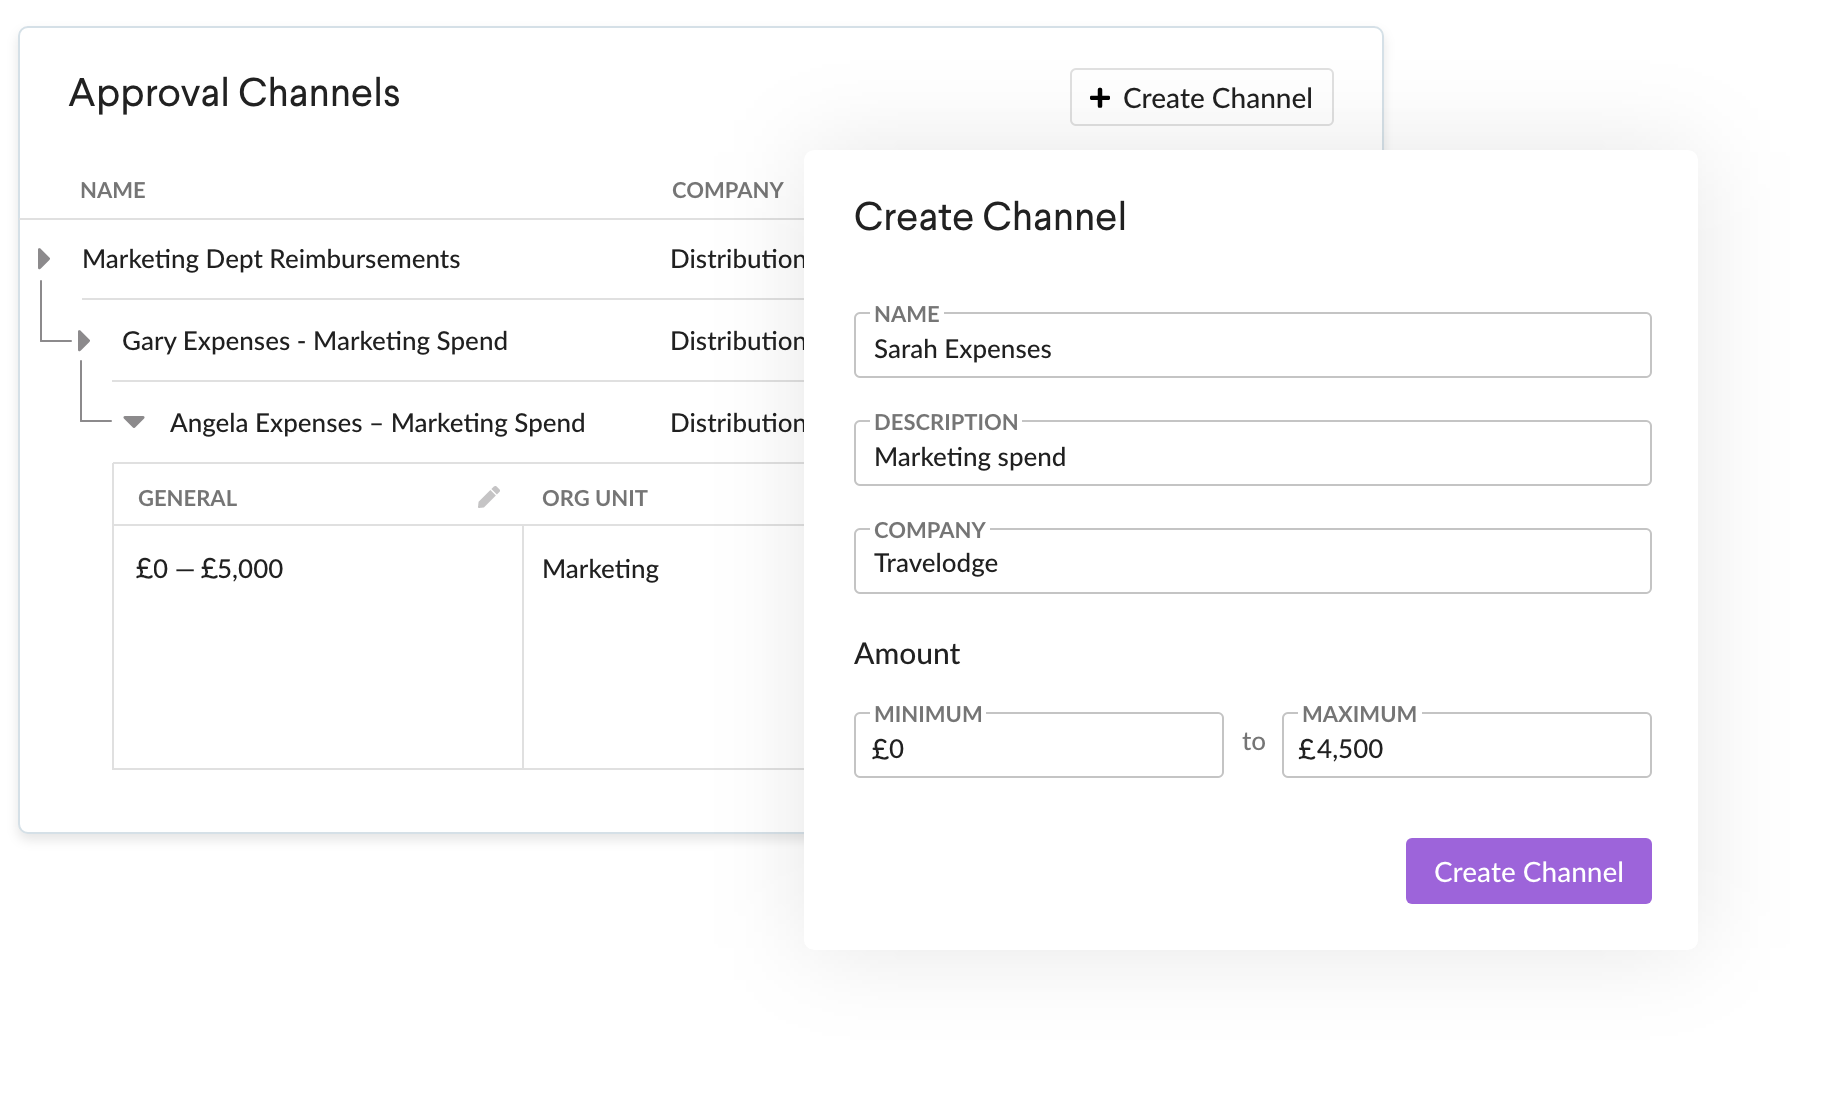Click the GENERAL section header
The width and height of the screenshot is (1848, 1100).
tap(188, 498)
